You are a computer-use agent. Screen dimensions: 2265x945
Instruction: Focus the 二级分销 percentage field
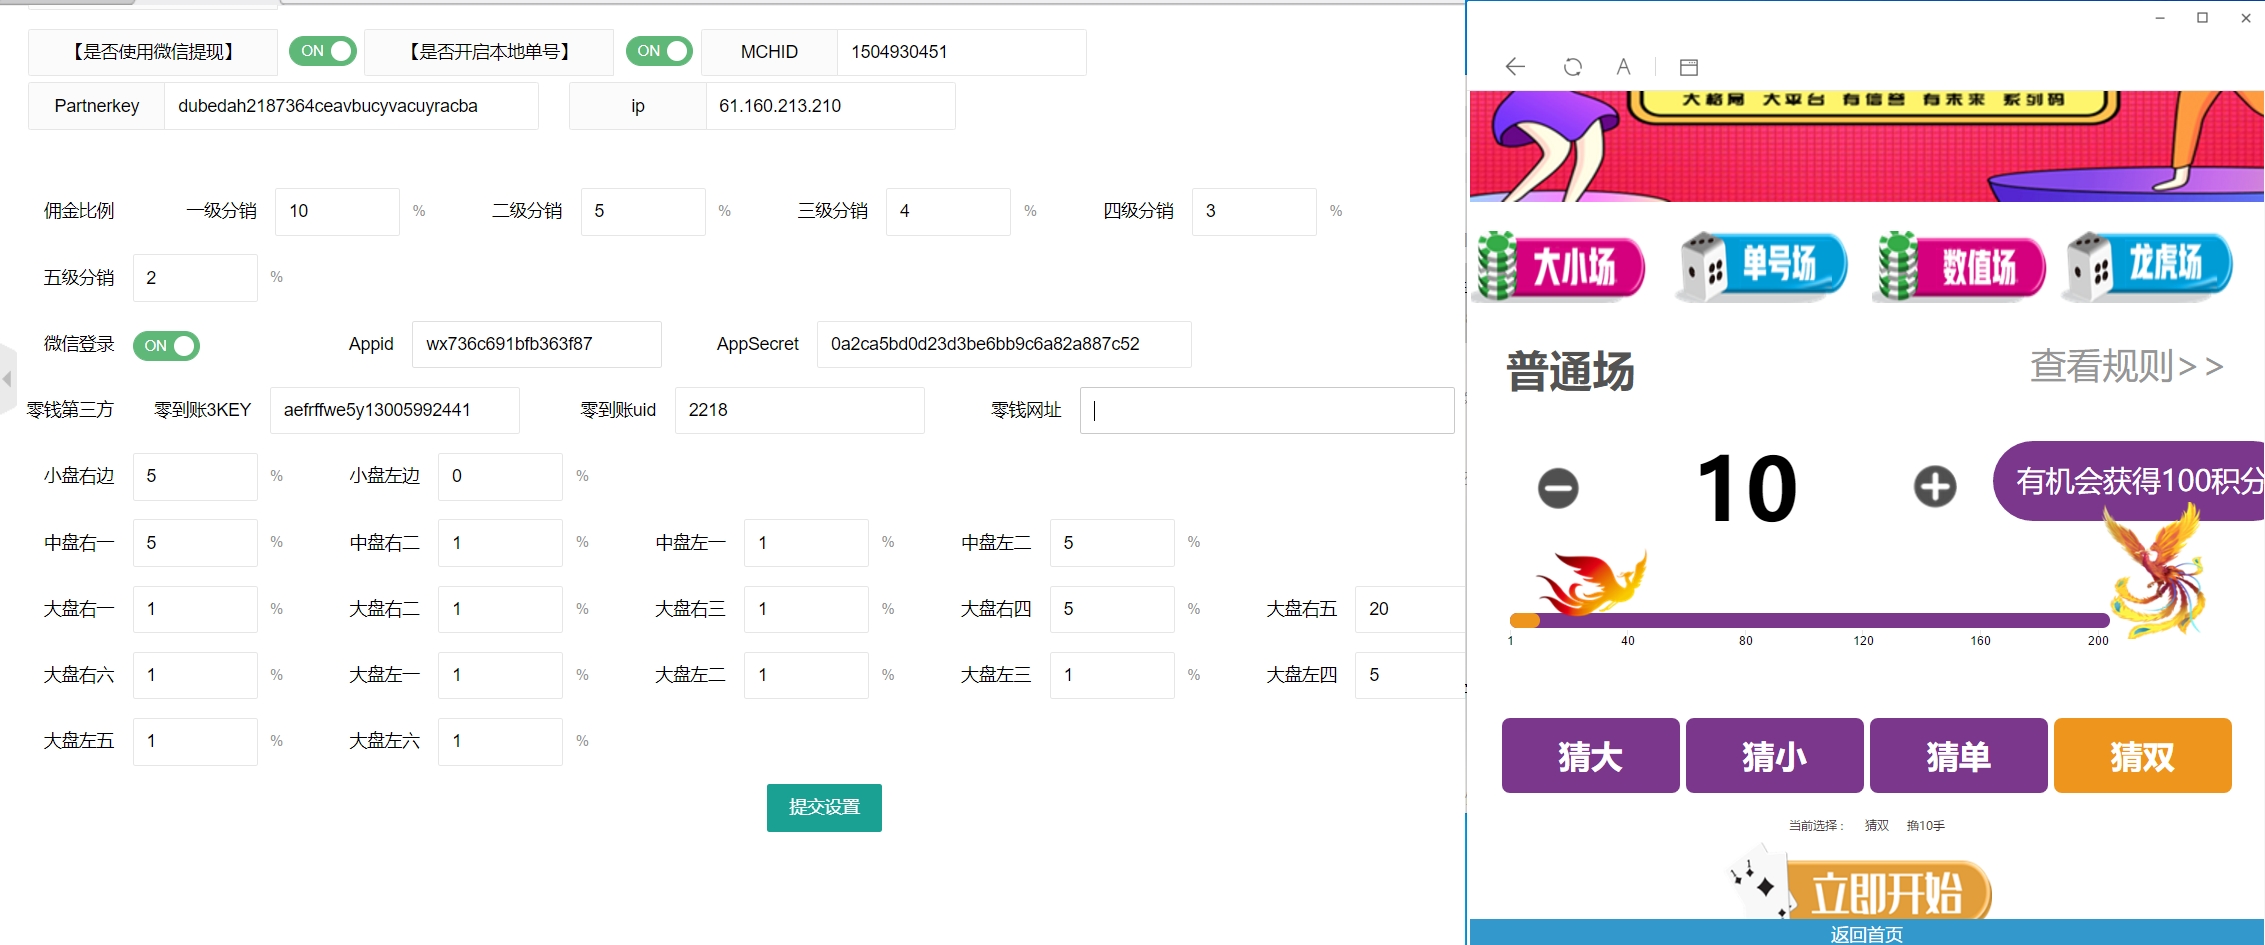coord(643,211)
